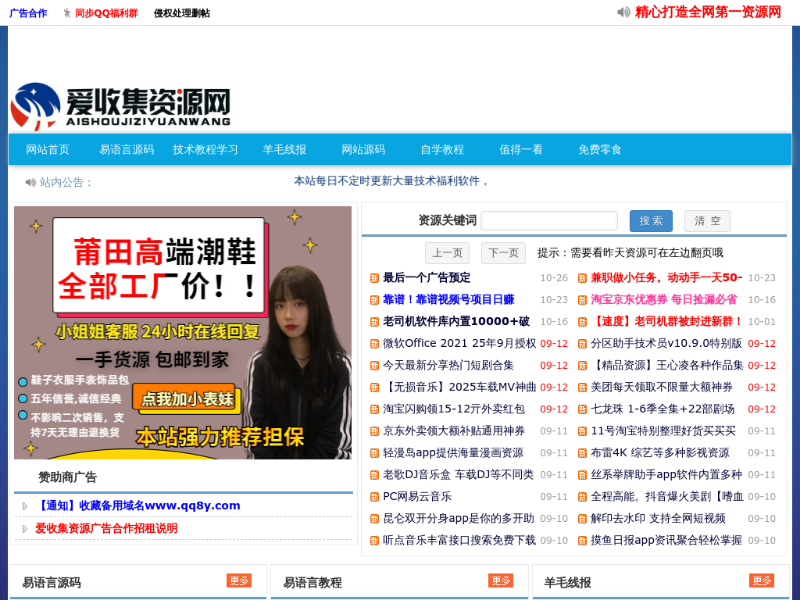Click the orange bullet icon before 最后一个广告预定
The height and width of the screenshot is (600, 800).
[374, 278]
